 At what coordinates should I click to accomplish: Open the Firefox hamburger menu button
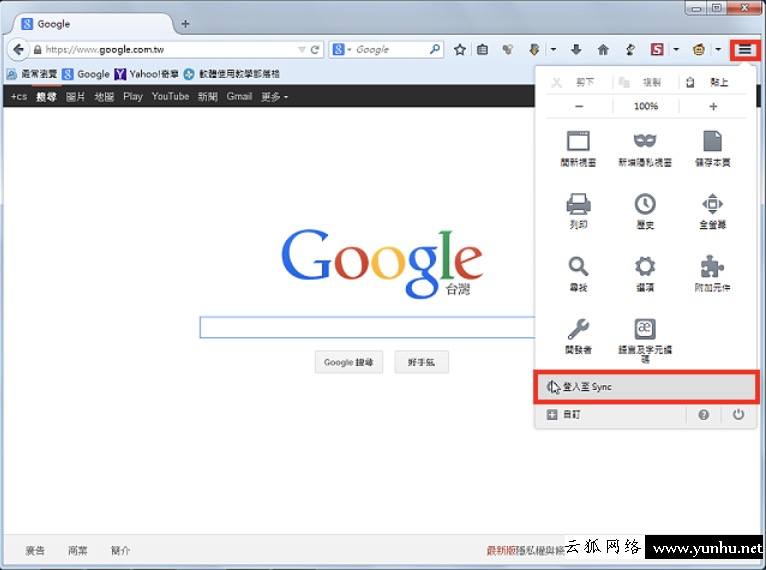click(745, 49)
